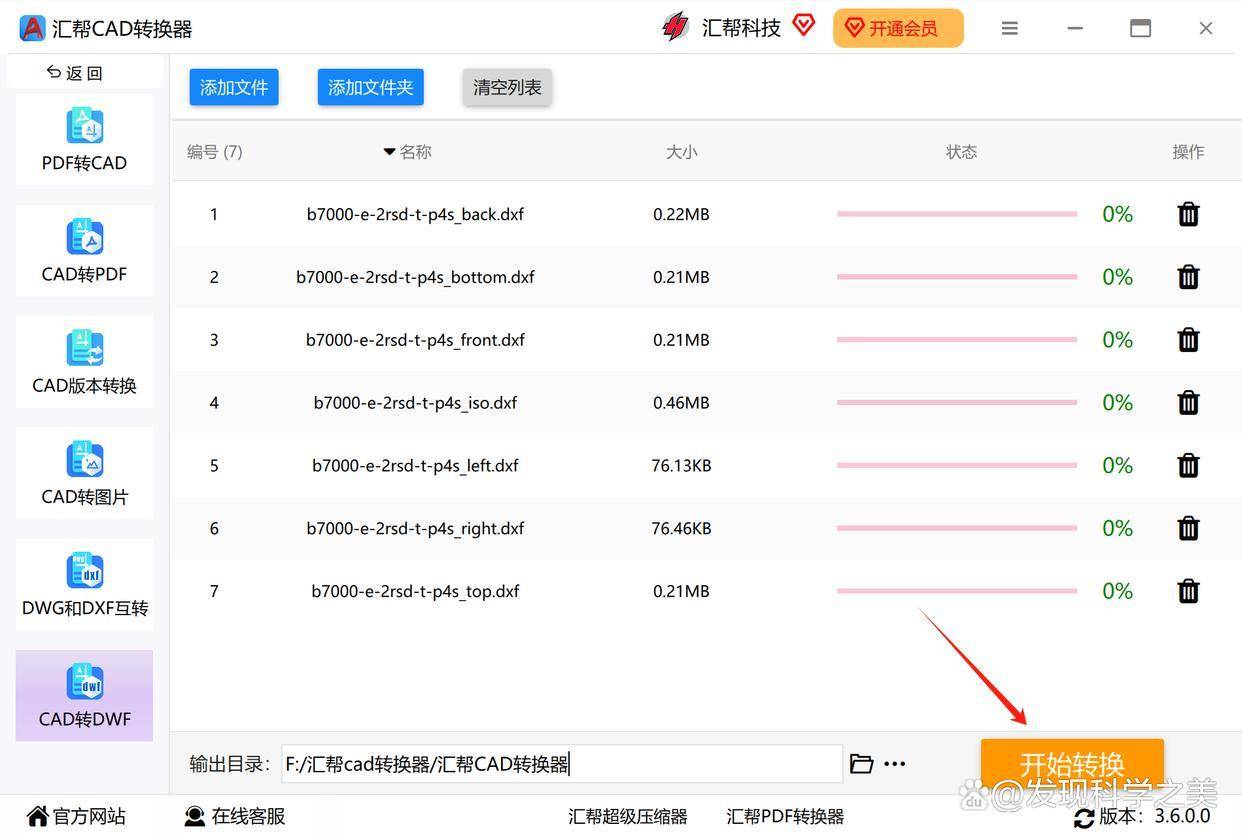1242x837 pixels.
Task: Open the PDF转CAD conversion mode
Action: (x=84, y=140)
